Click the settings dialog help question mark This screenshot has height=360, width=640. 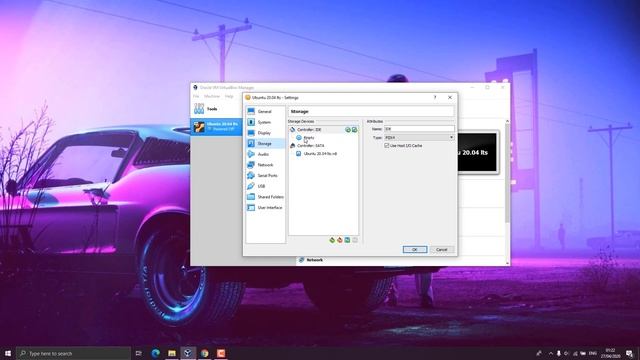(435, 98)
